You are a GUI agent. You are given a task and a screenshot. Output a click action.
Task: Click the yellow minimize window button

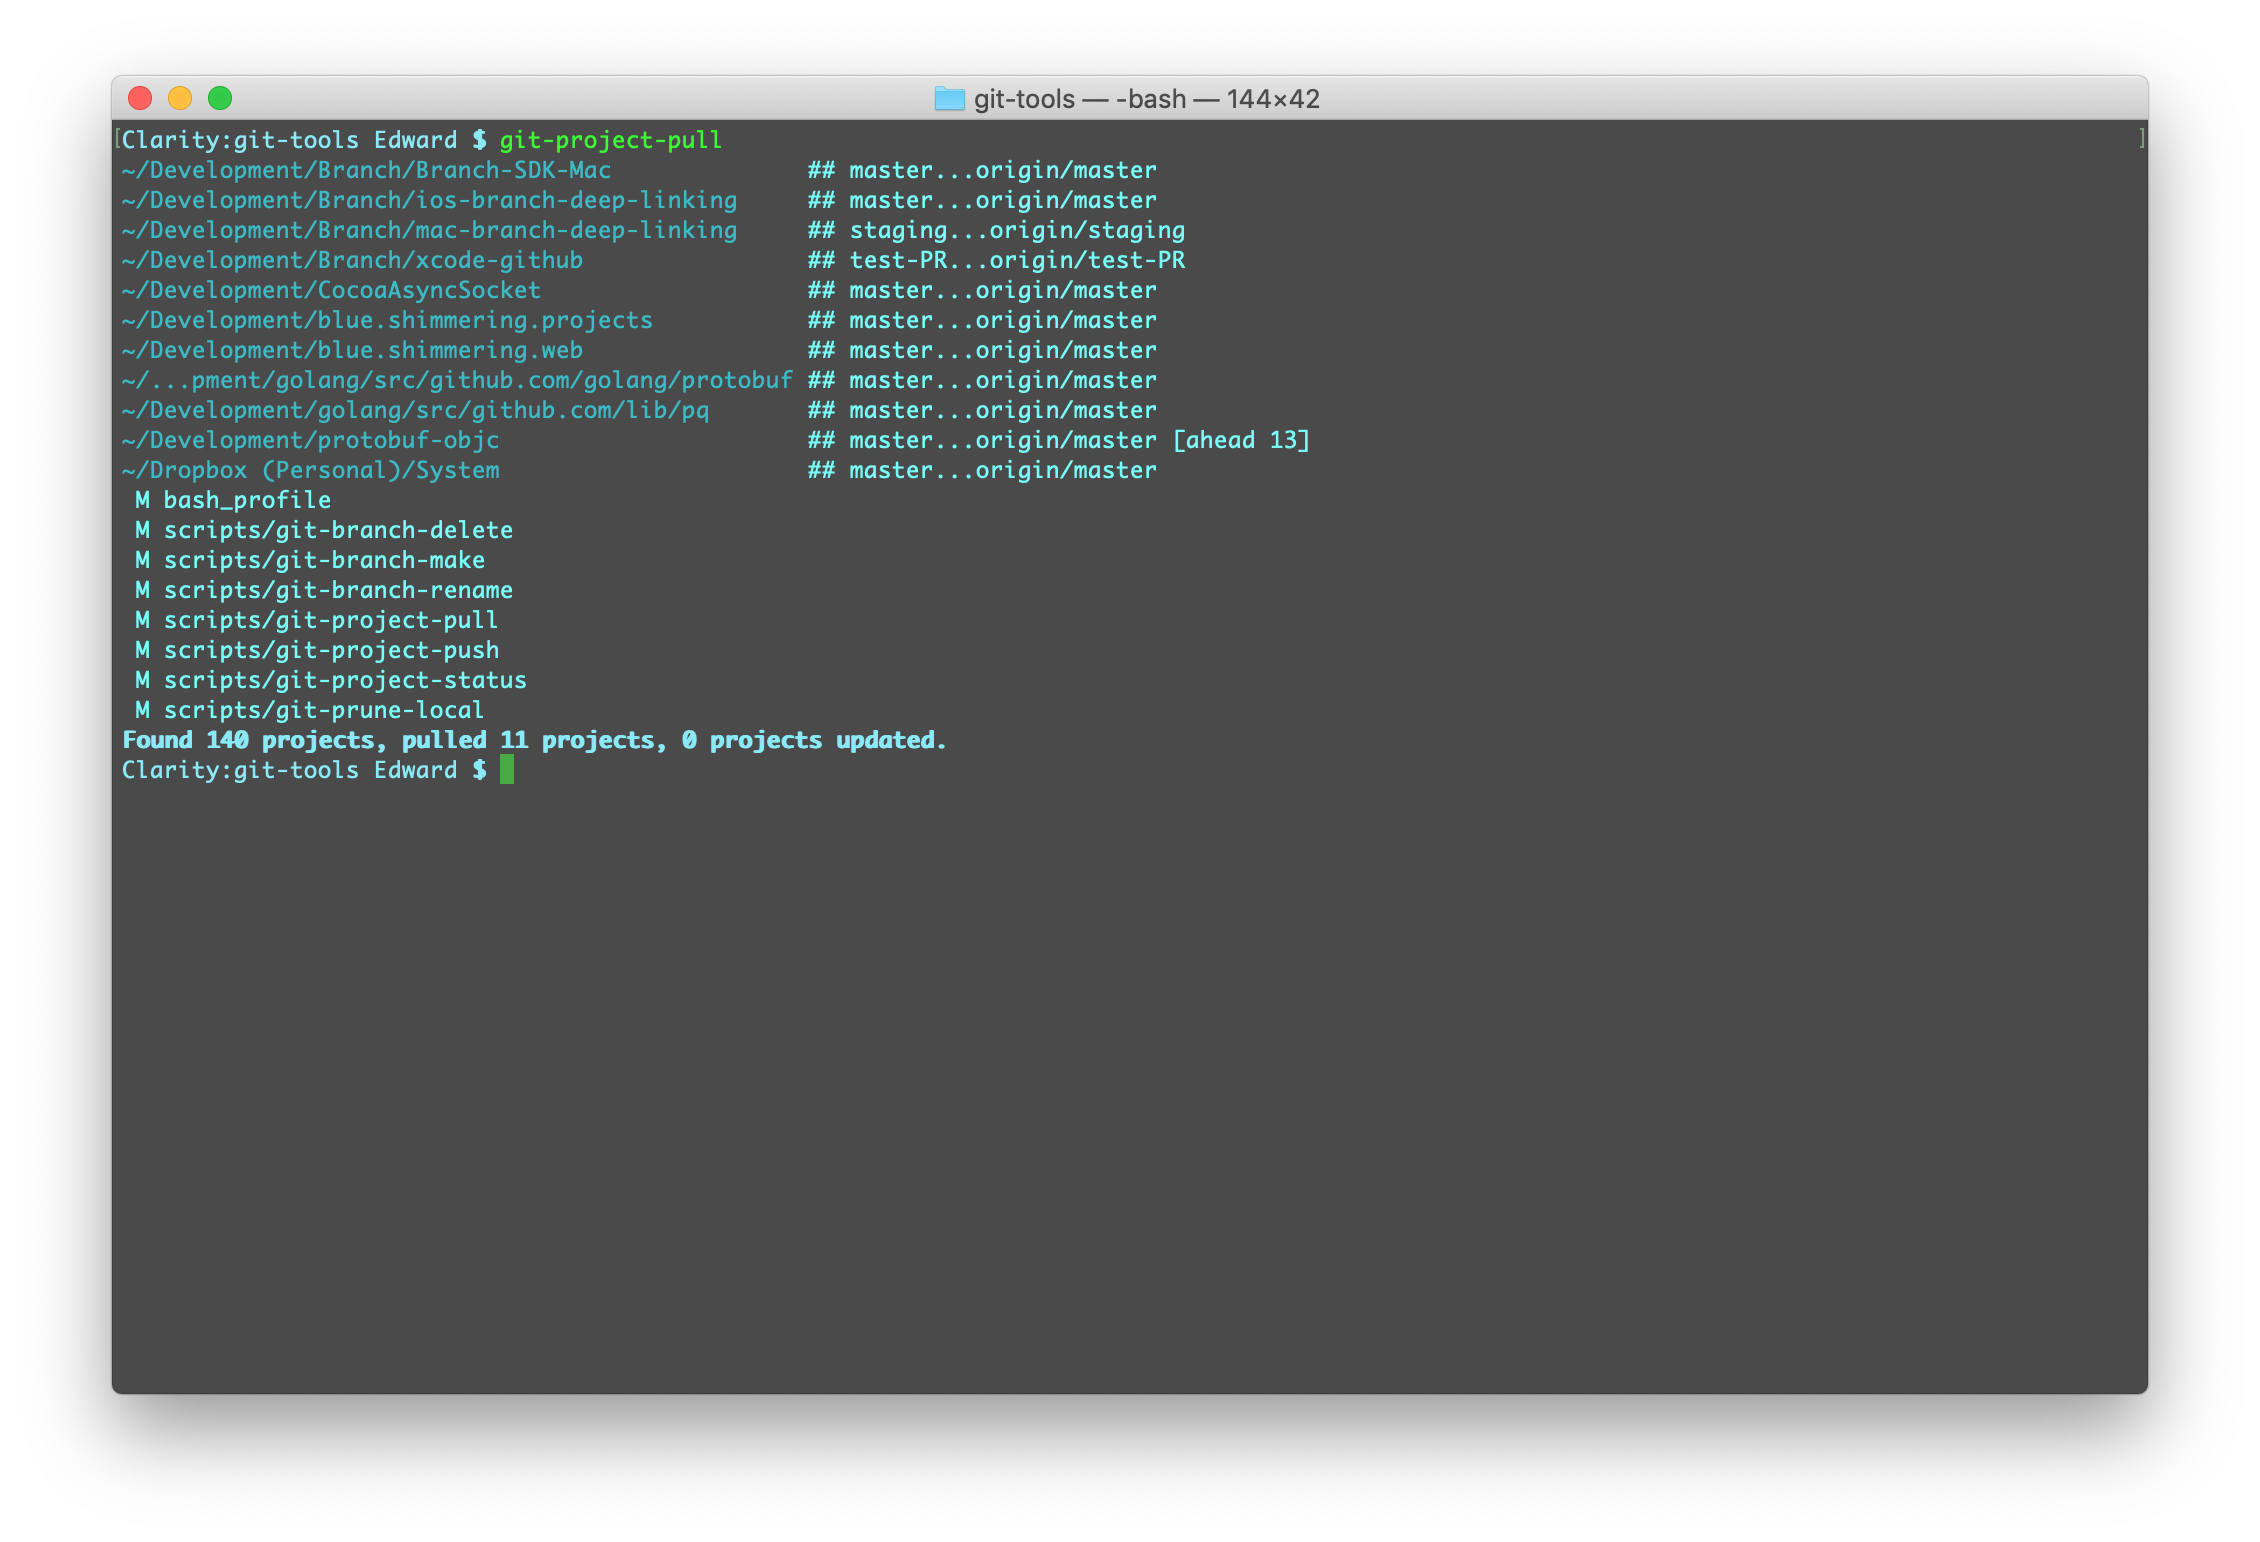pyautogui.click(x=180, y=98)
